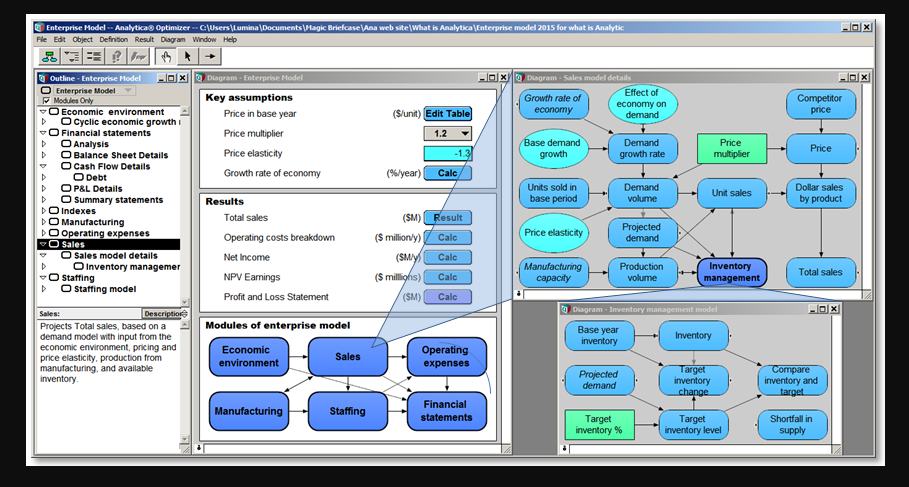Open the Result menu
The width and height of the screenshot is (909, 487).
click(x=144, y=39)
